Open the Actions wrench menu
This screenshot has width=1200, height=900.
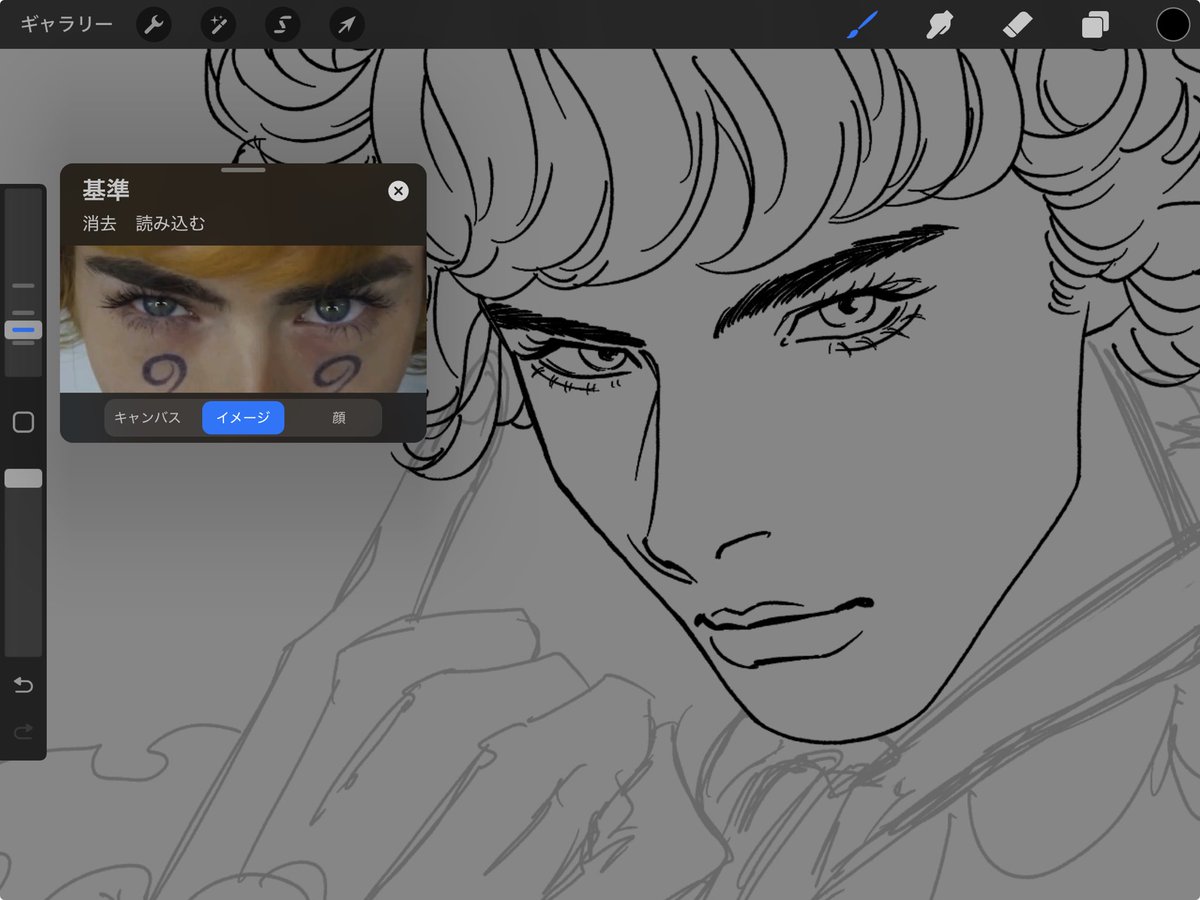[x=153, y=25]
